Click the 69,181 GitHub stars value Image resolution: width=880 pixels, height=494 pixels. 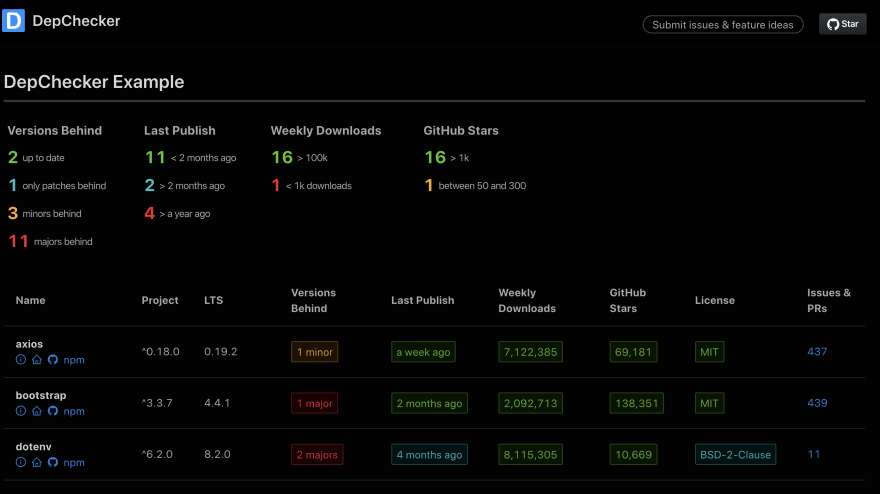[633, 352]
